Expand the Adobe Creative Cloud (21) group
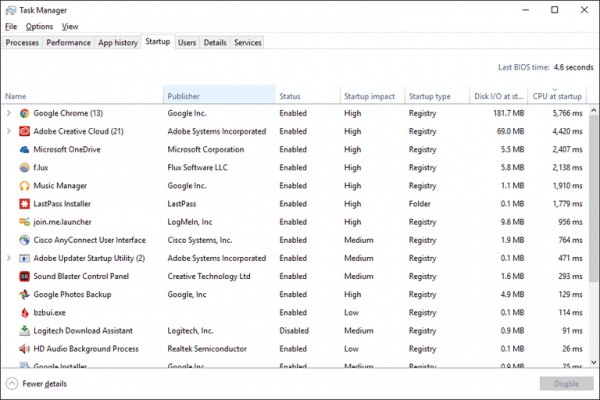The height and width of the screenshot is (400, 600). pyautogui.click(x=9, y=131)
